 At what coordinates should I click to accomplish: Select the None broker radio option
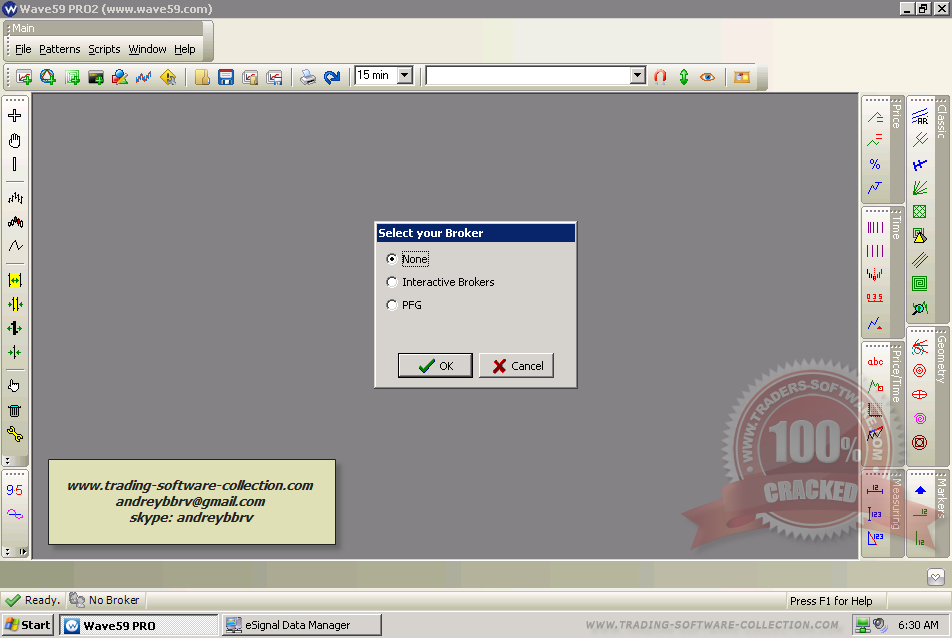392,259
